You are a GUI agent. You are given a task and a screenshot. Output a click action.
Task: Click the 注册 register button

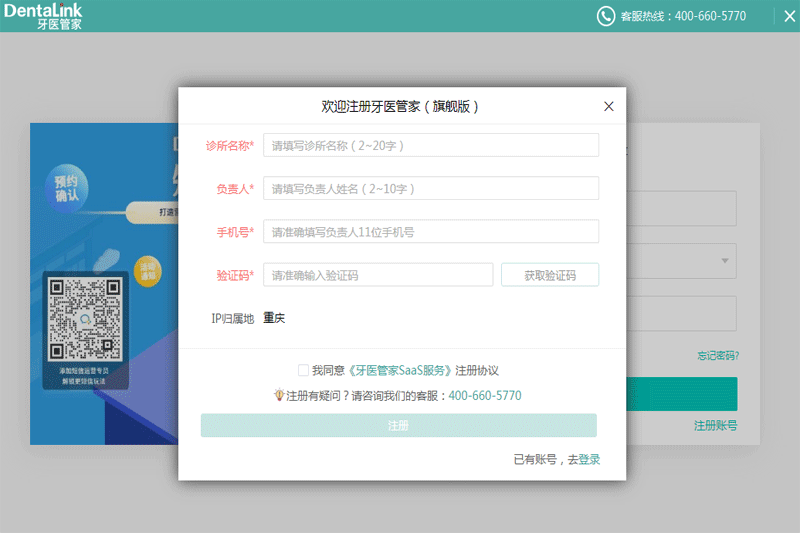click(398, 426)
